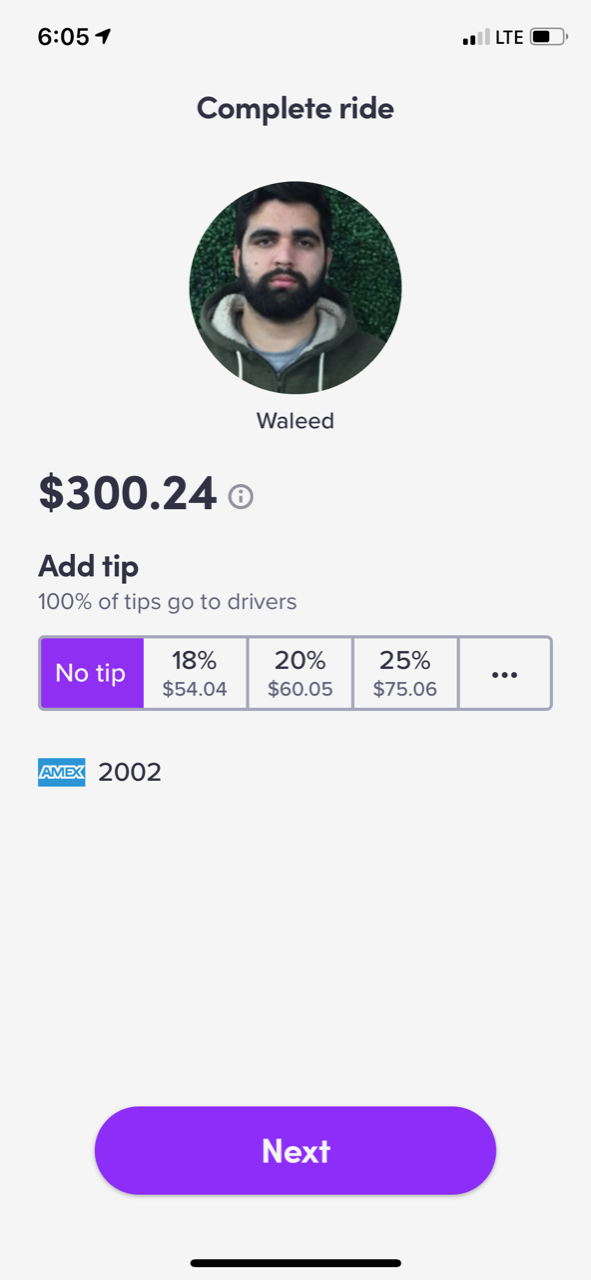Tap the 6:05 clock in status bar
591x1280 pixels.
[63, 37]
